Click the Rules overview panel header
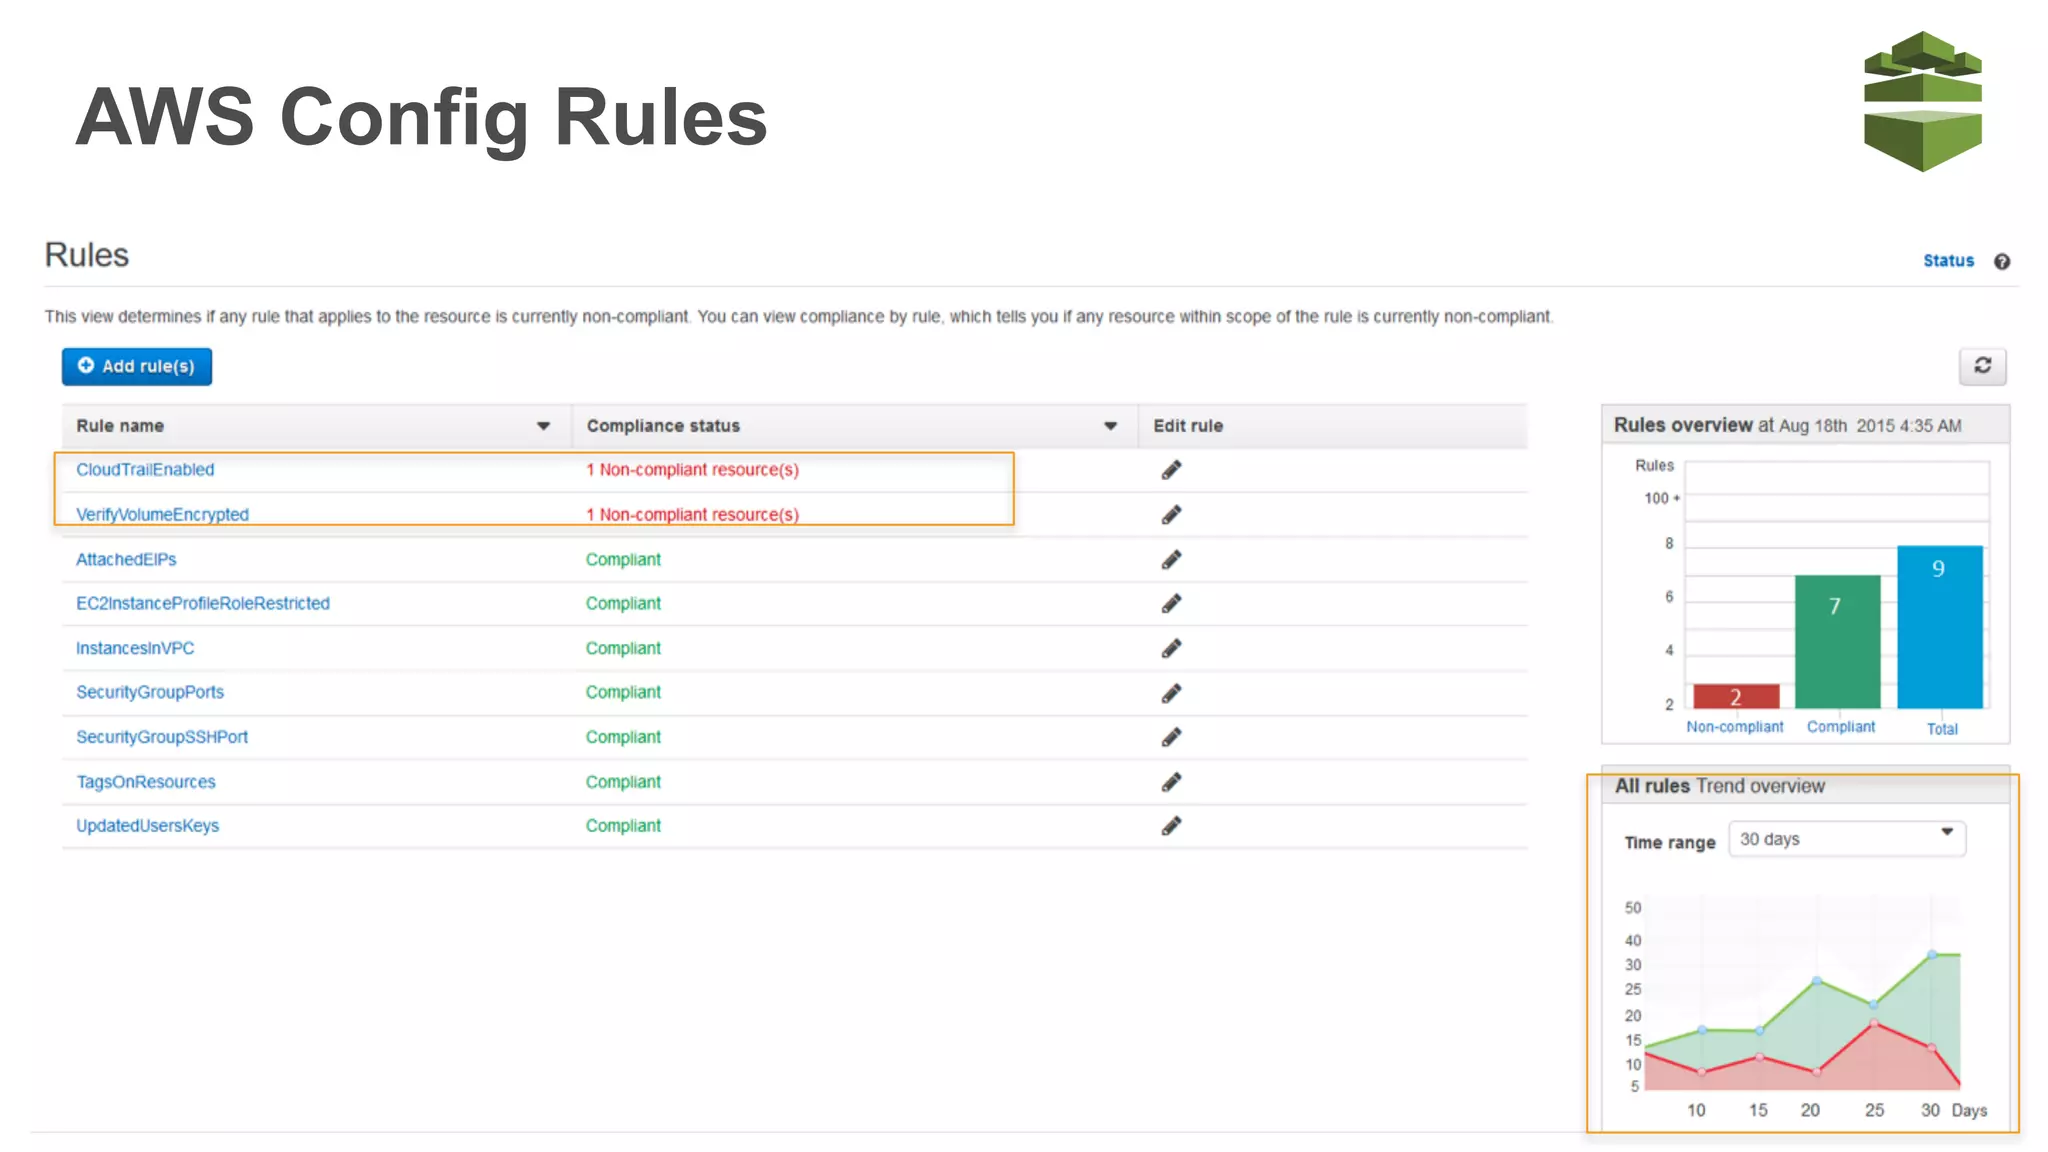 coord(1805,425)
